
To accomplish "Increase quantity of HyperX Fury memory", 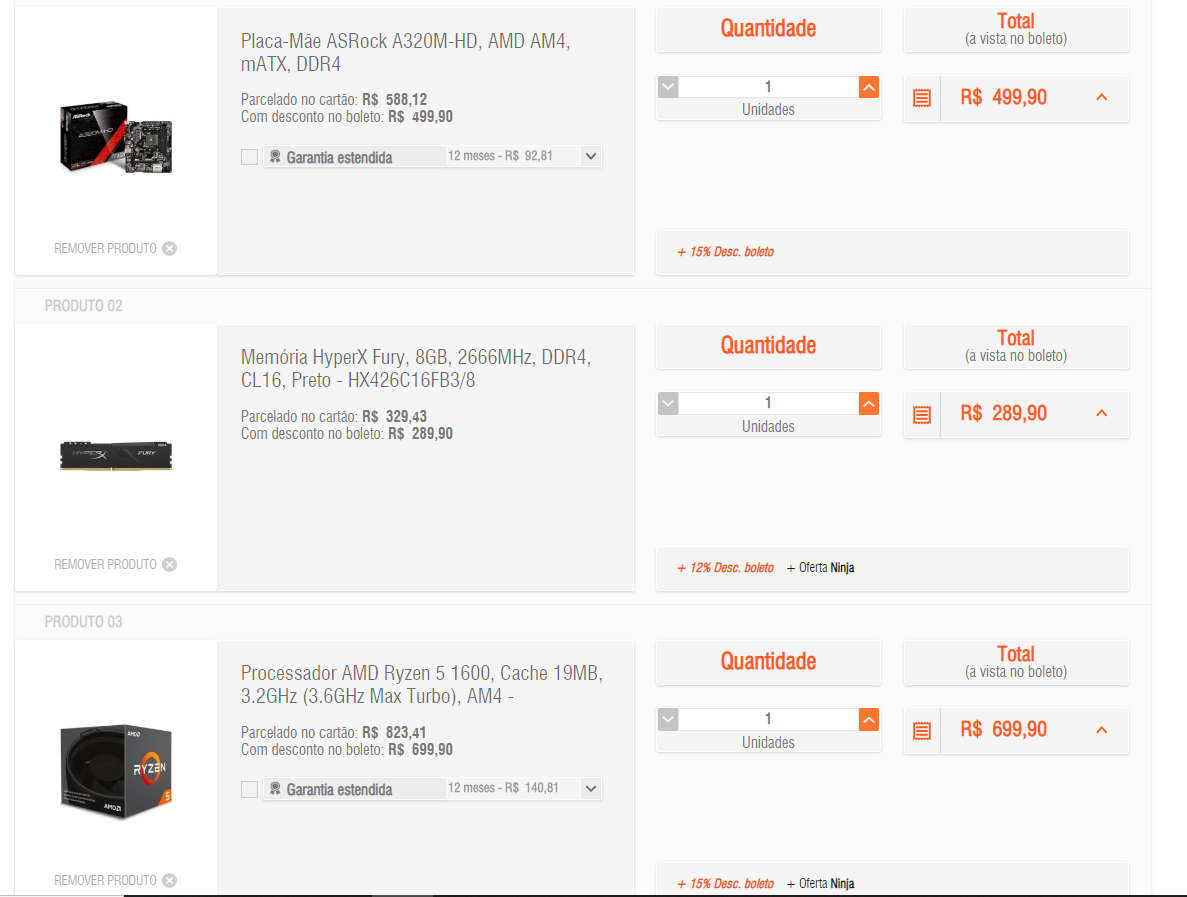I will pyautogui.click(x=869, y=403).
